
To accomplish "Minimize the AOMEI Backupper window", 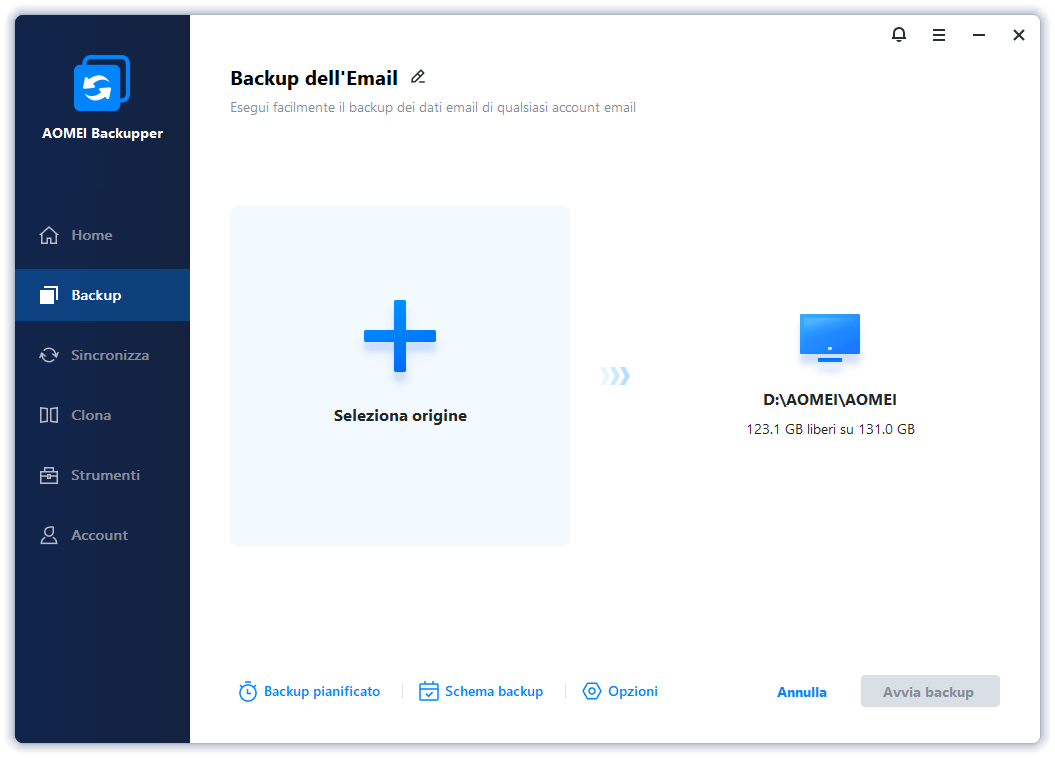I will pyautogui.click(x=979, y=35).
